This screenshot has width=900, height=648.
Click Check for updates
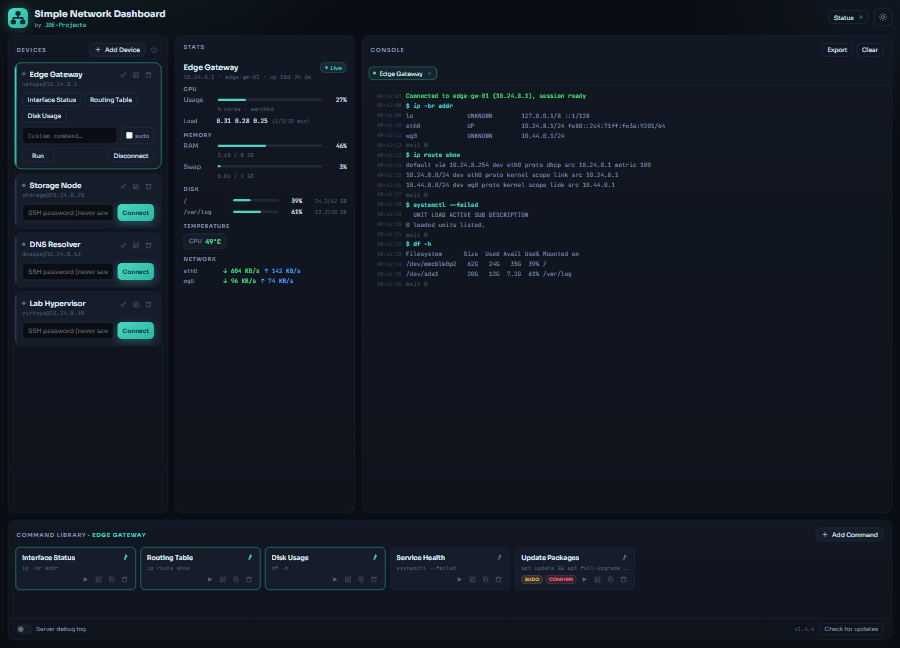pos(851,629)
